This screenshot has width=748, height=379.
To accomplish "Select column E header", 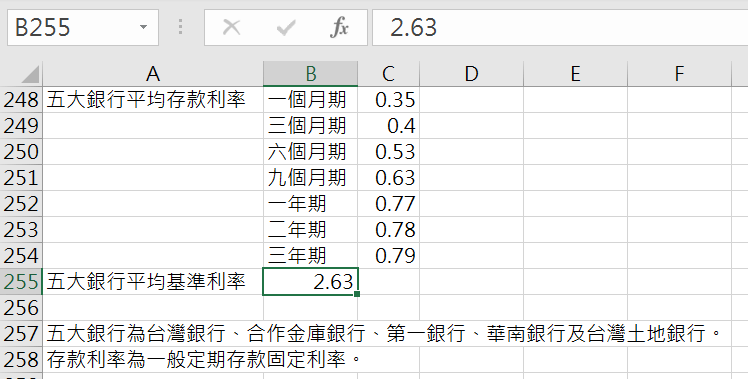I will [575, 74].
